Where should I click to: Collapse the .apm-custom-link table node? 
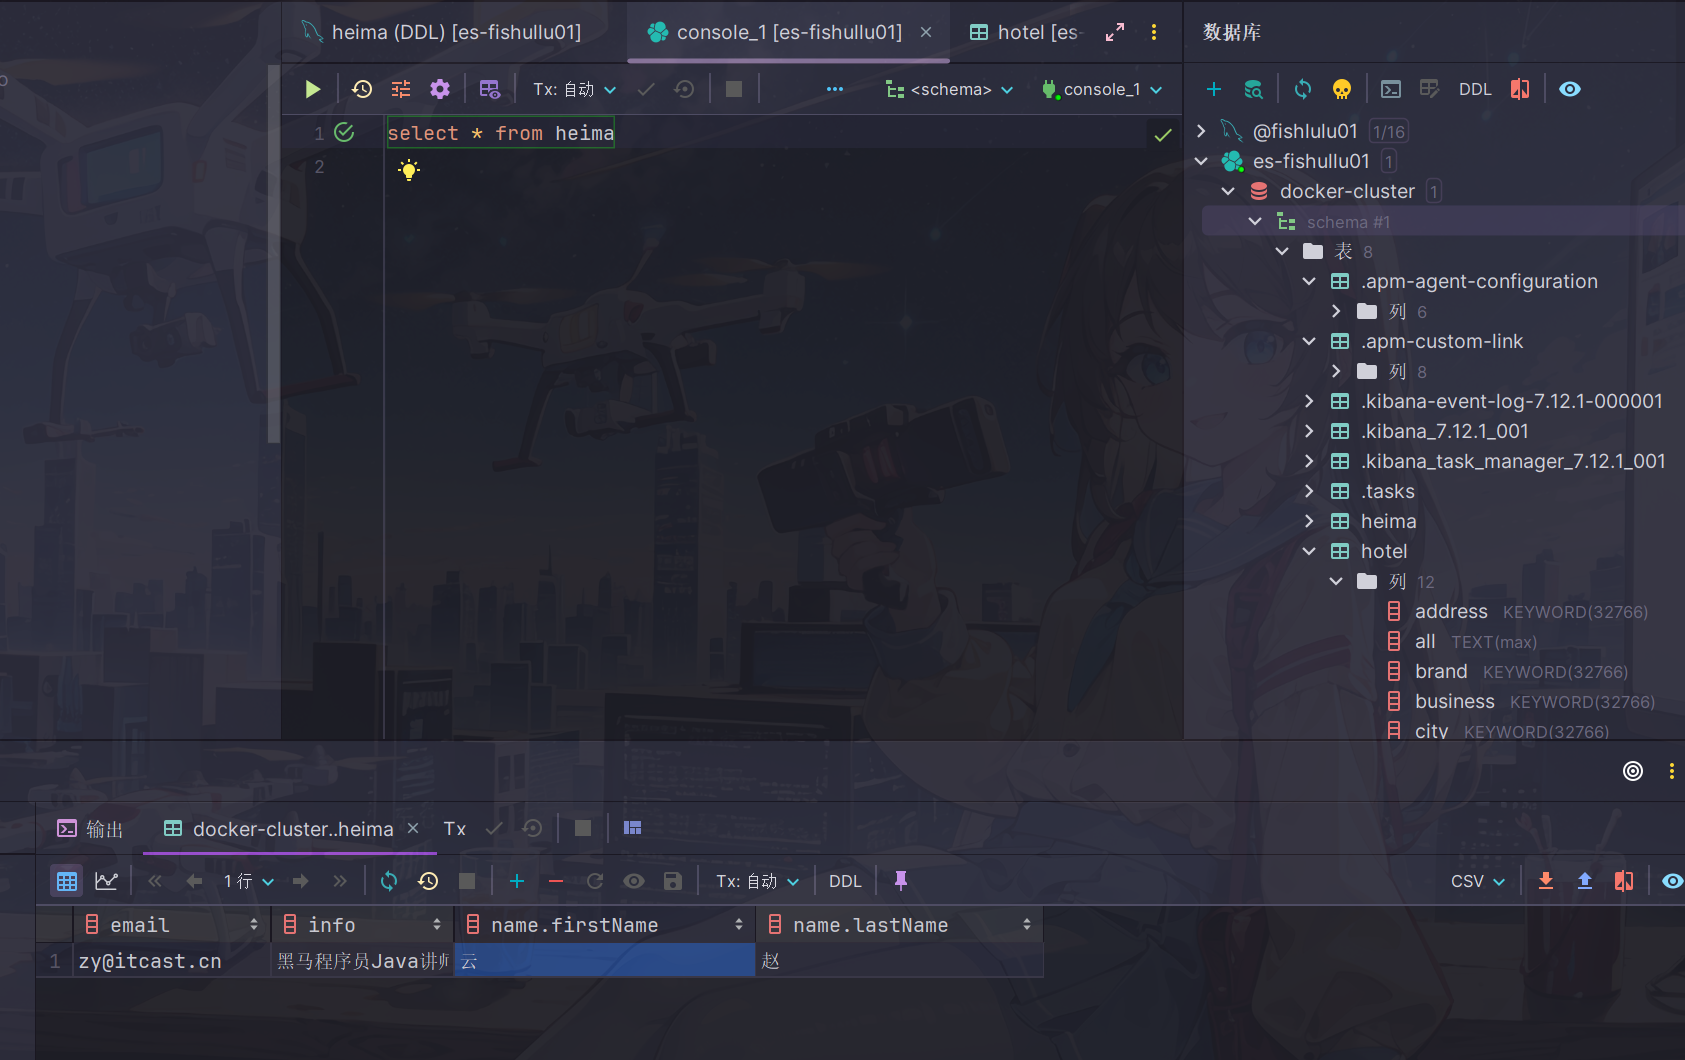(1309, 341)
